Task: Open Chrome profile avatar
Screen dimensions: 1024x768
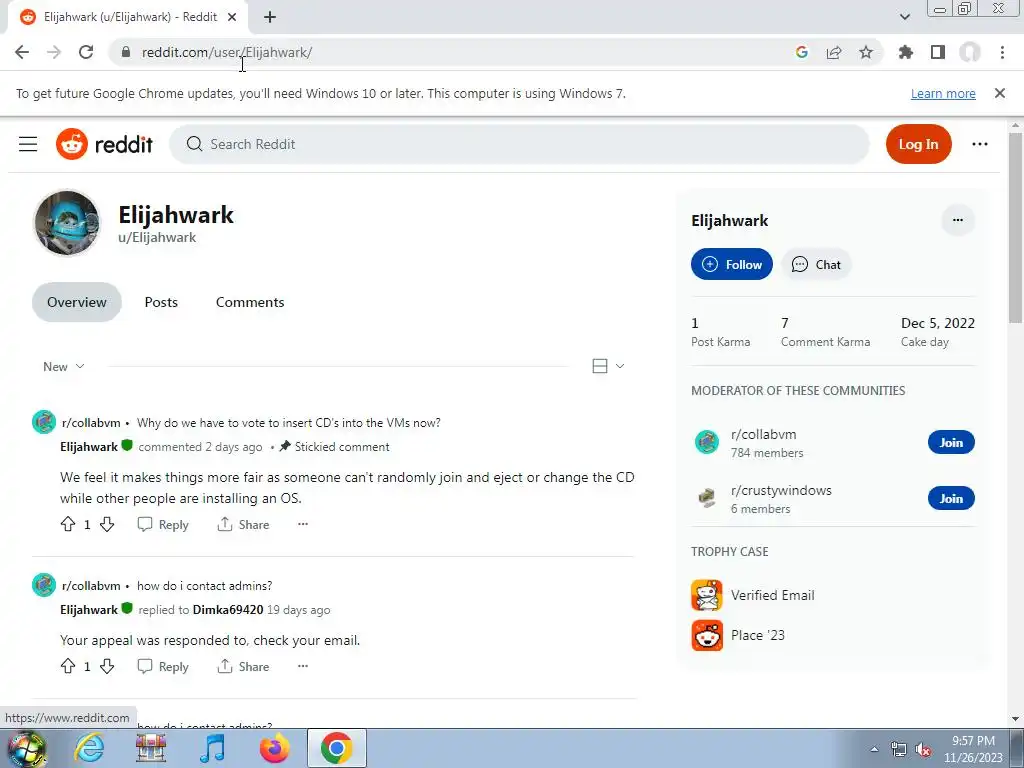Action: [970, 52]
